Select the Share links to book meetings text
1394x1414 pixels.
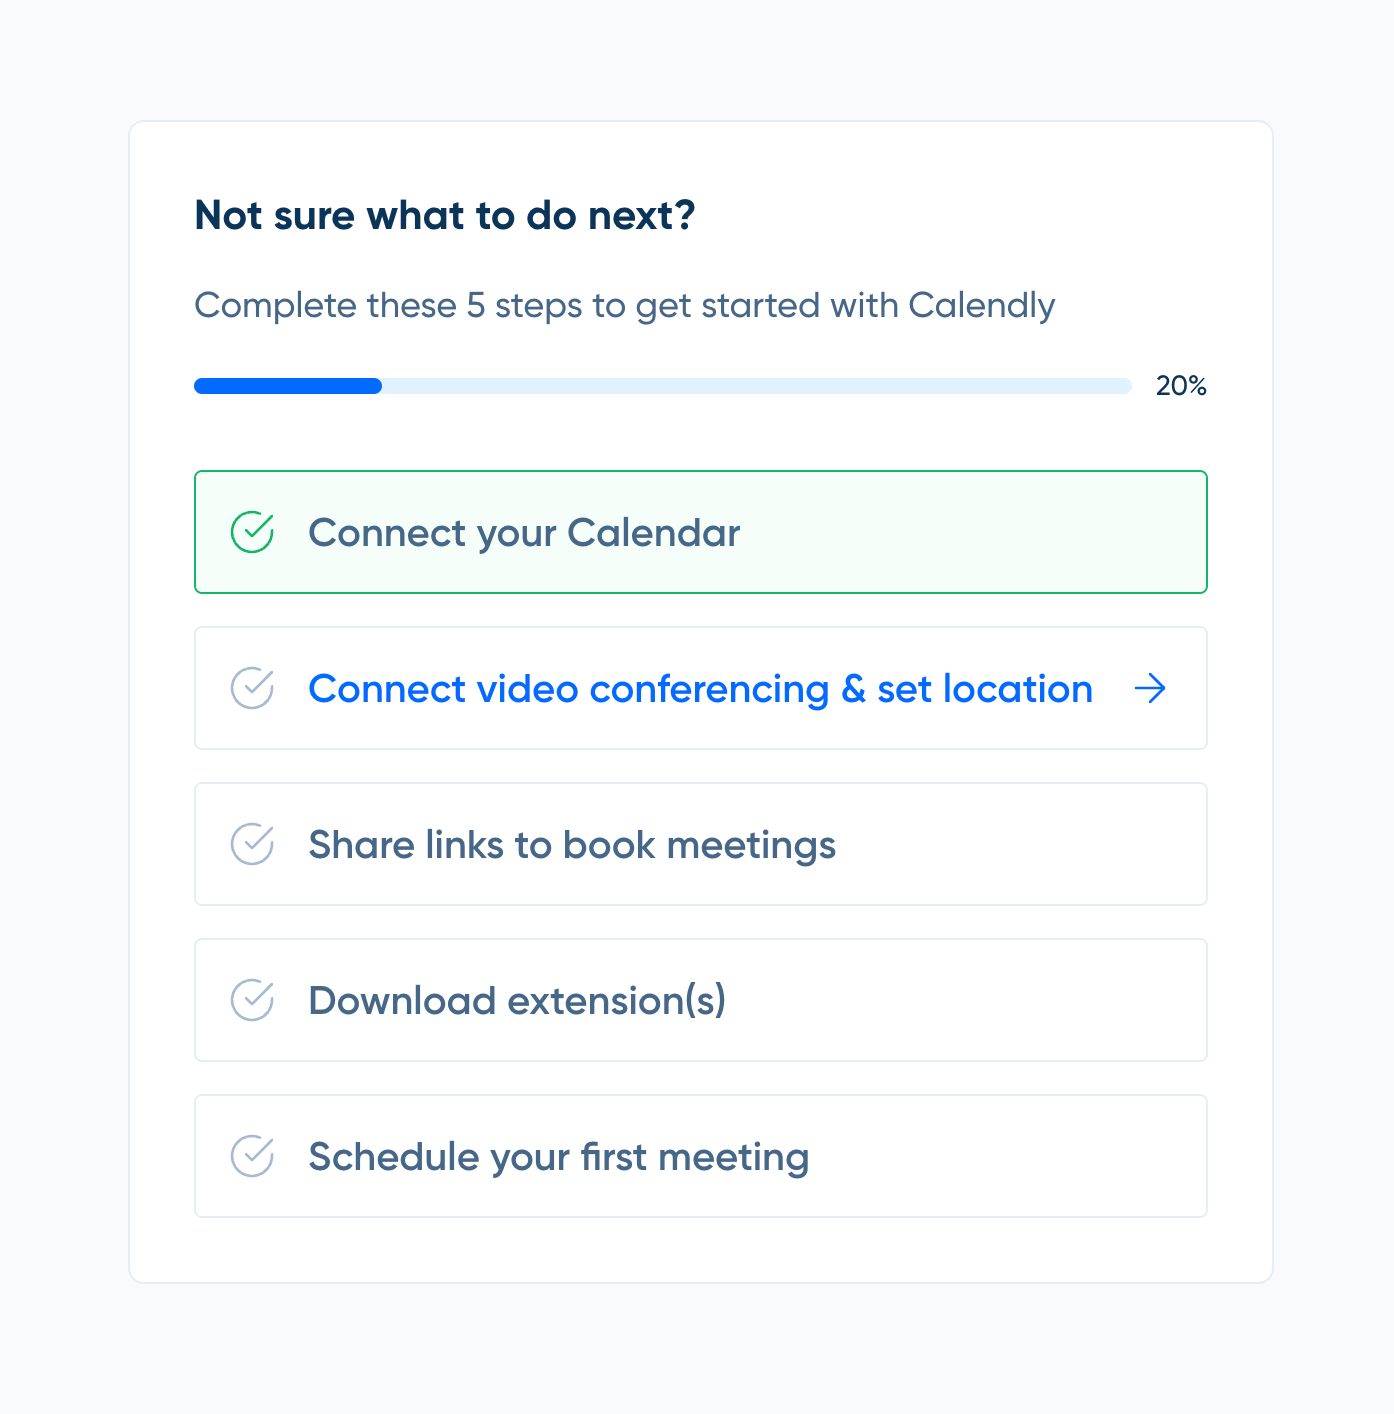point(572,845)
